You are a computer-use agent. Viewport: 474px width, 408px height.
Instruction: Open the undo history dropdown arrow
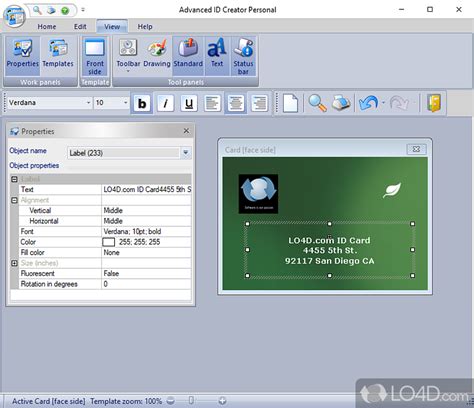(x=383, y=103)
